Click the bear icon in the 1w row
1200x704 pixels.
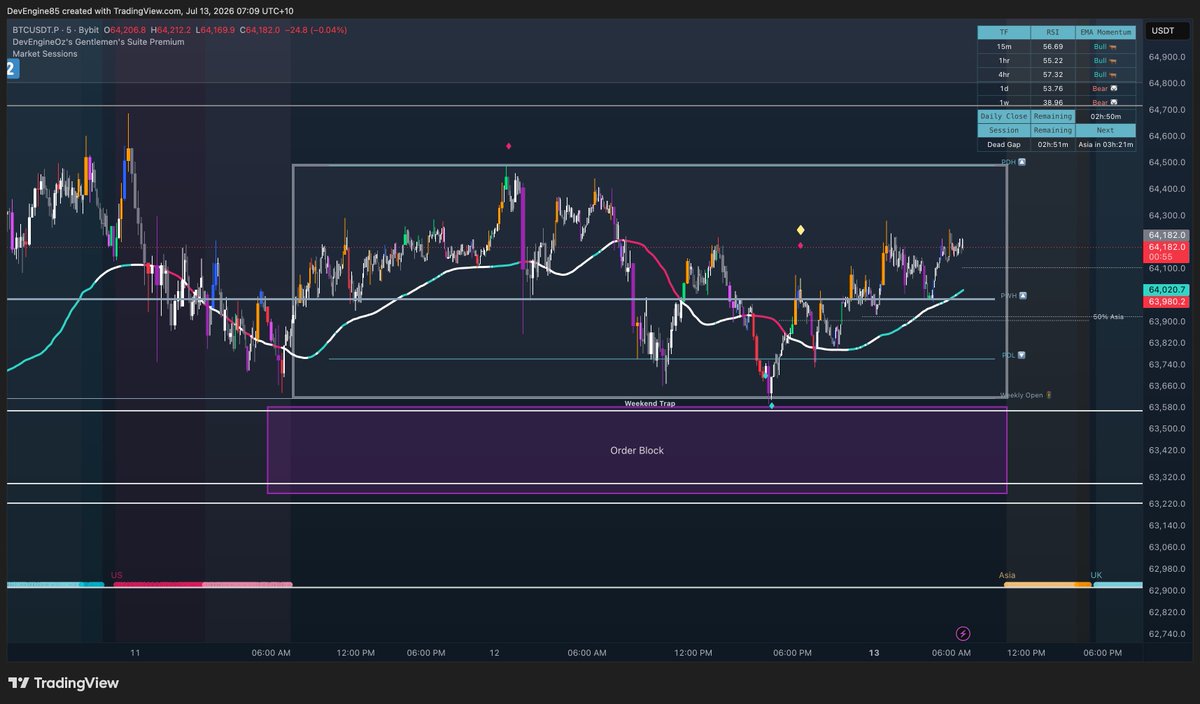coord(1114,102)
